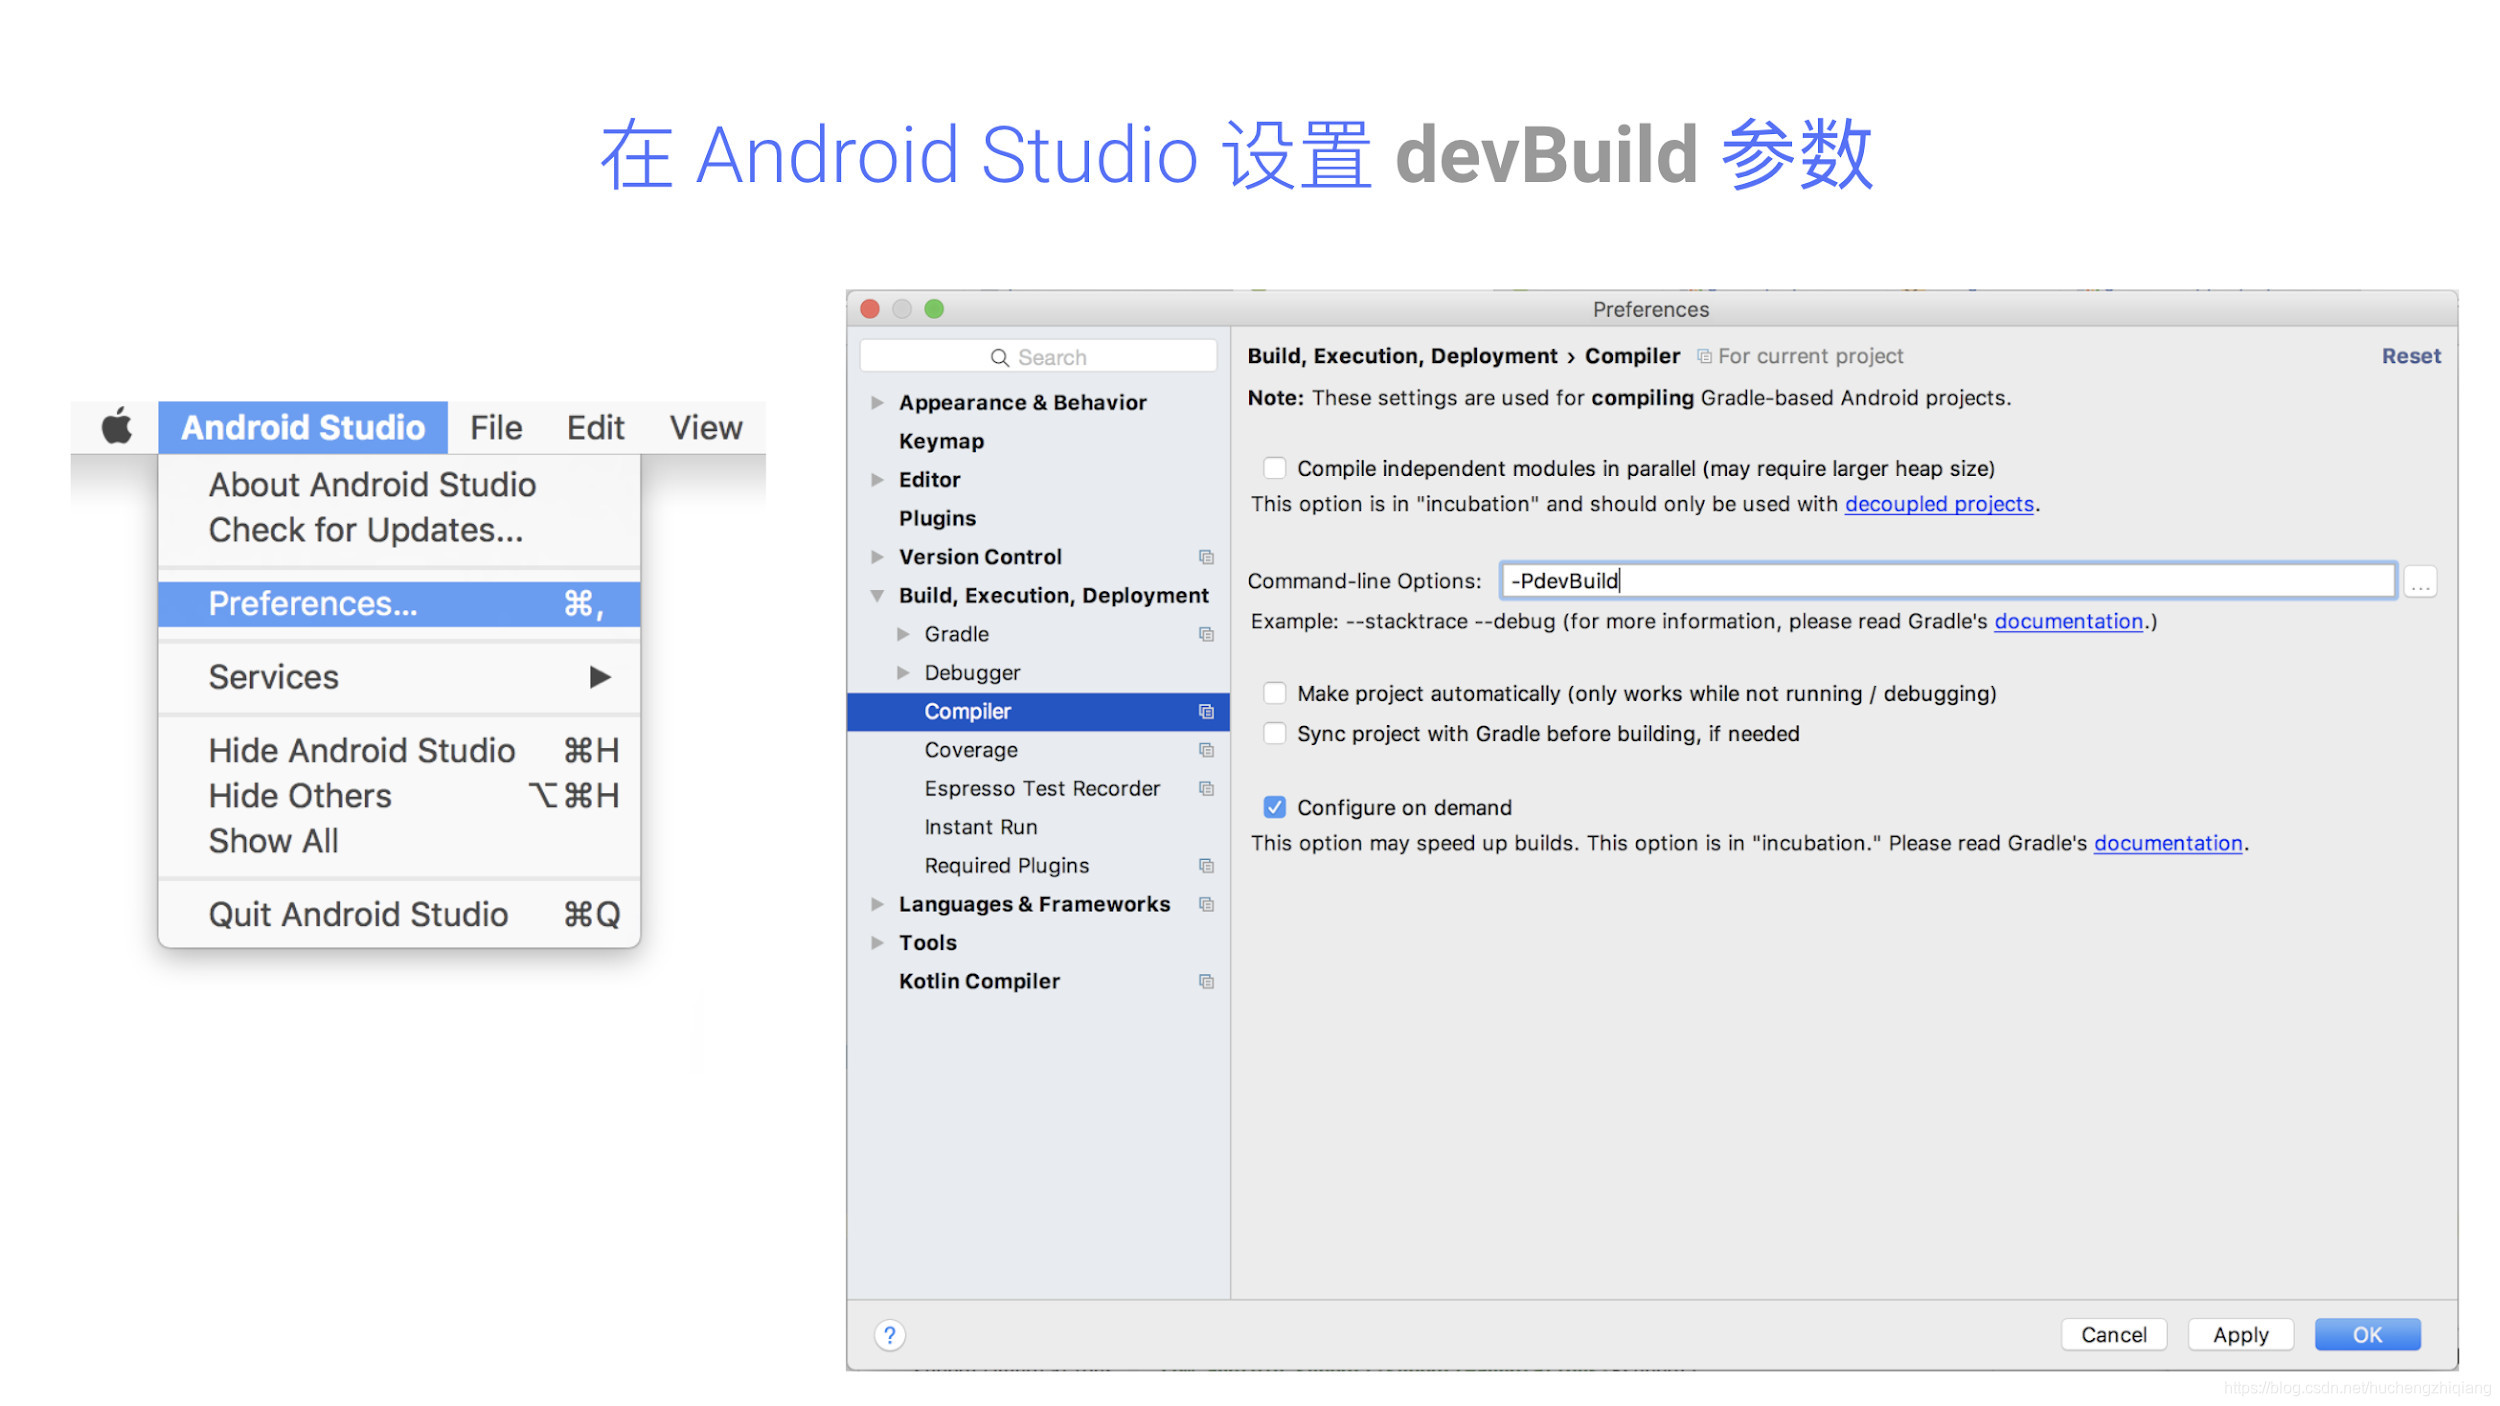Image resolution: width=2500 pixels, height=1406 pixels.
Task: Expand Appearance & Behavior tree node
Action: click(877, 403)
